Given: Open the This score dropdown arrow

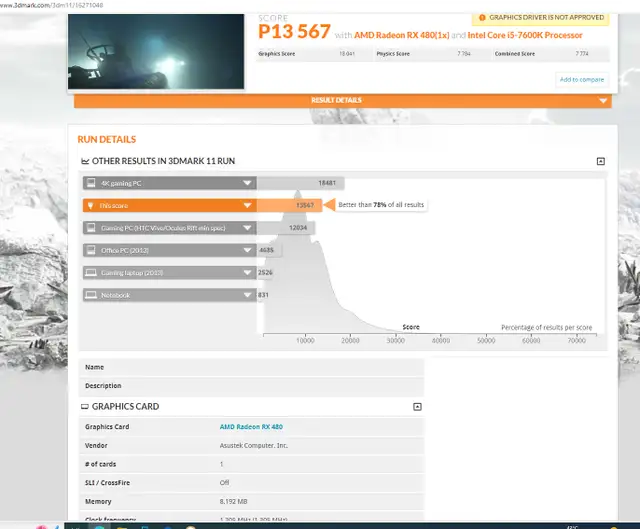Looking at the screenshot, I should click(x=247, y=205).
